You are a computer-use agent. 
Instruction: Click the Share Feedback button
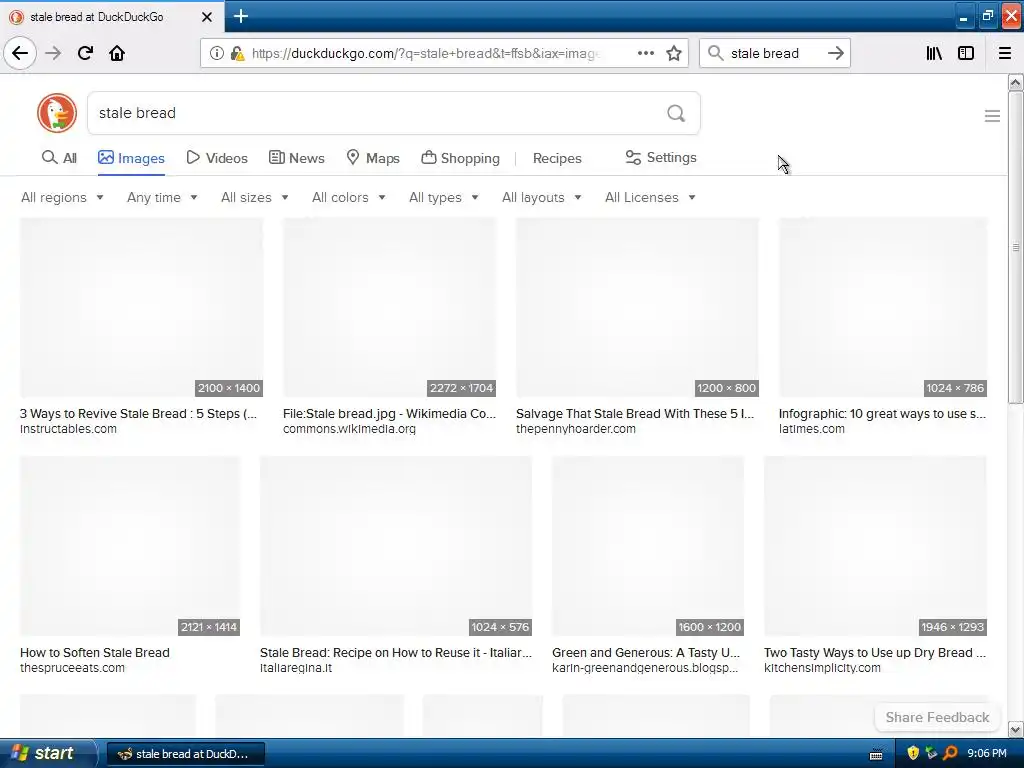point(937,717)
